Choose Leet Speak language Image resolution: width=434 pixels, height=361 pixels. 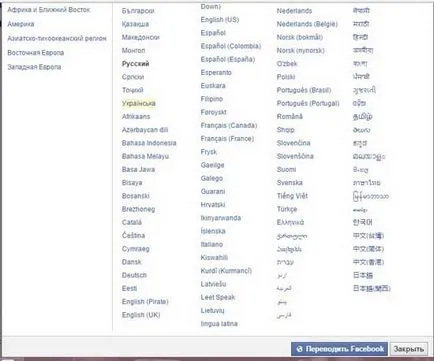click(218, 297)
